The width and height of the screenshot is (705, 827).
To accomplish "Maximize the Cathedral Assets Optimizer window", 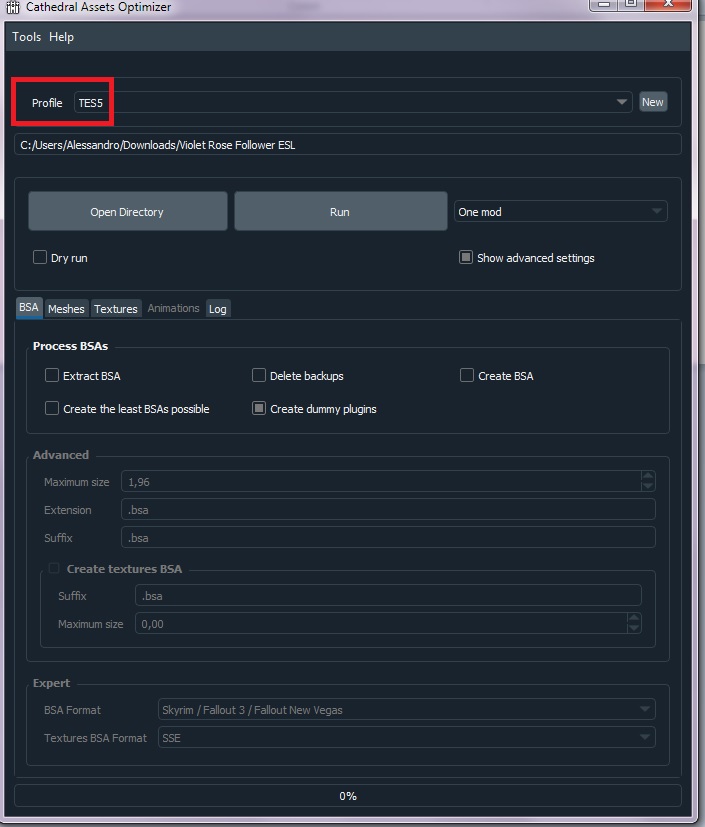I will tap(630, 4).
